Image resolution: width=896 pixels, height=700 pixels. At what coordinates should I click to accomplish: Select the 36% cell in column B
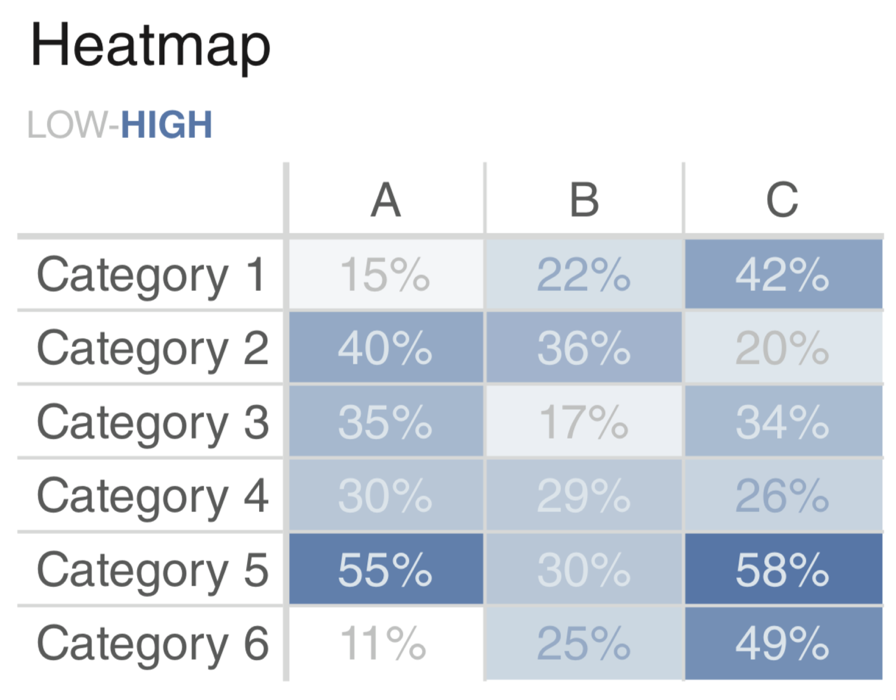(x=584, y=347)
